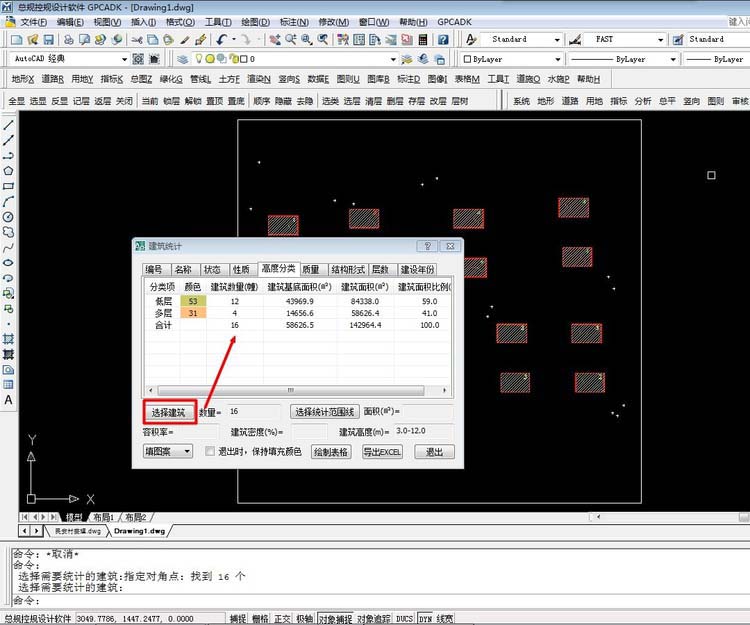750x625 pixels.
Task: Select the Ellipse draw tool
Action: 8,262
